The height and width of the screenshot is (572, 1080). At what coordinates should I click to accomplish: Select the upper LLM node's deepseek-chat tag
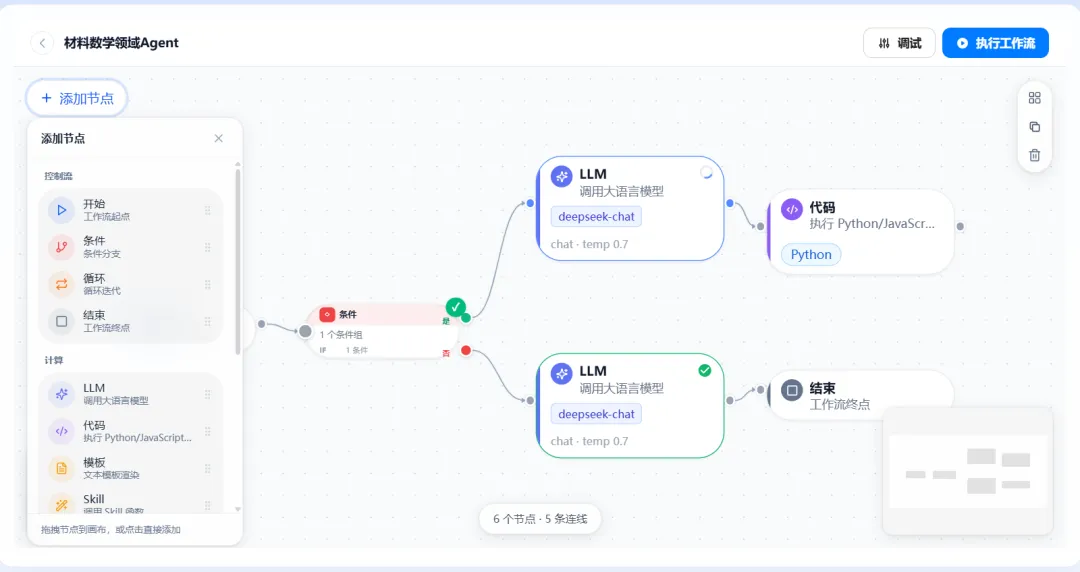596,216
